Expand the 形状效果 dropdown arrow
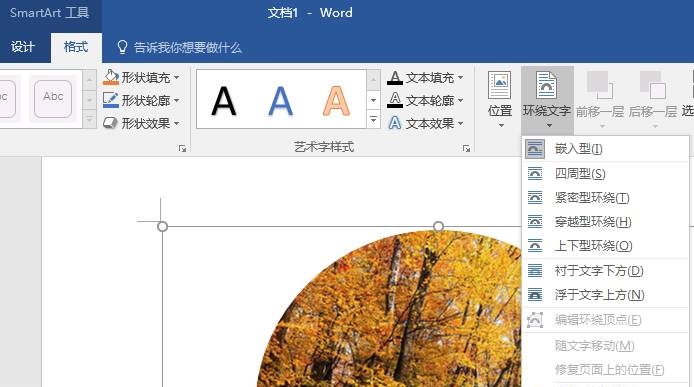The image size is (694, 387). click(177, 124)
